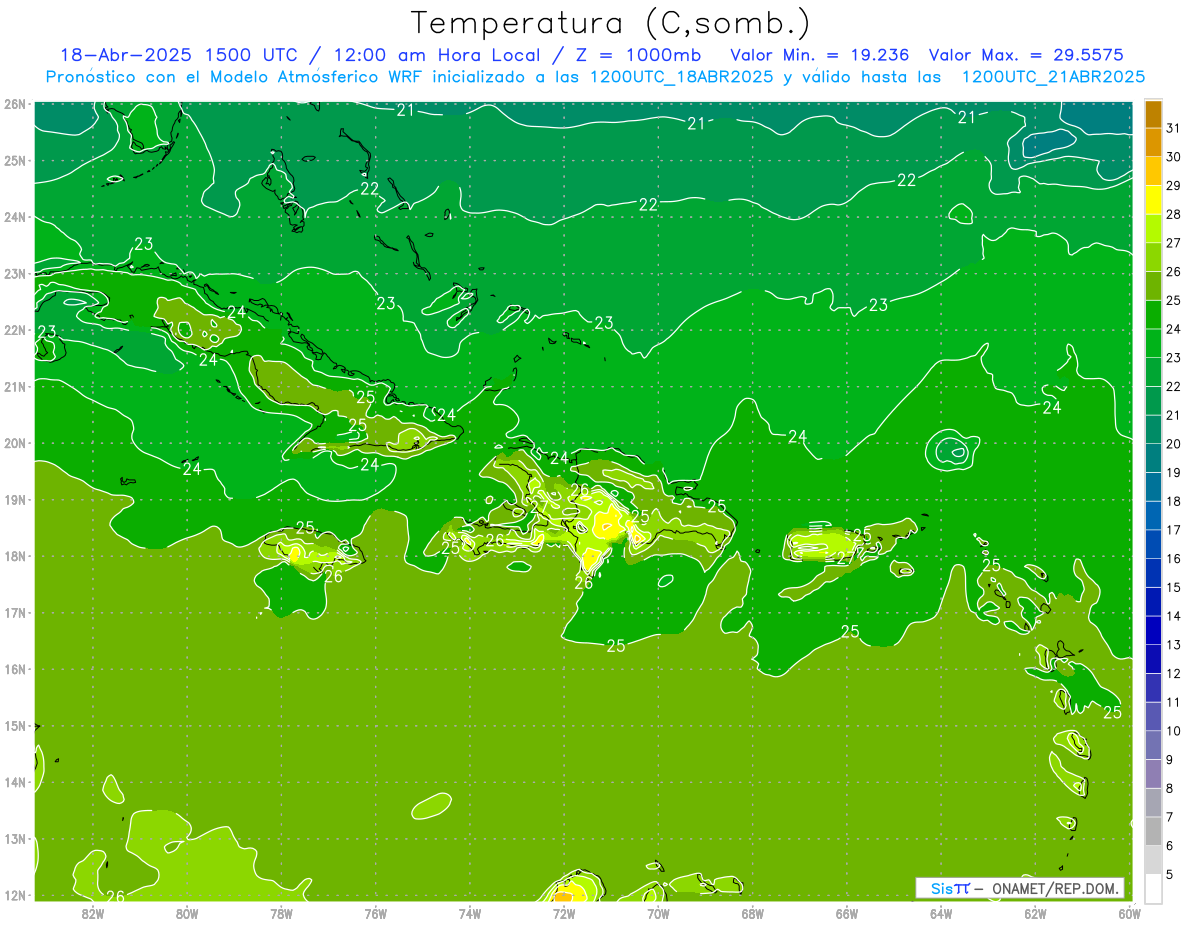
Task: Click the 12N latitude axis label
Action: pyautogui.click(x=15, y=895)
